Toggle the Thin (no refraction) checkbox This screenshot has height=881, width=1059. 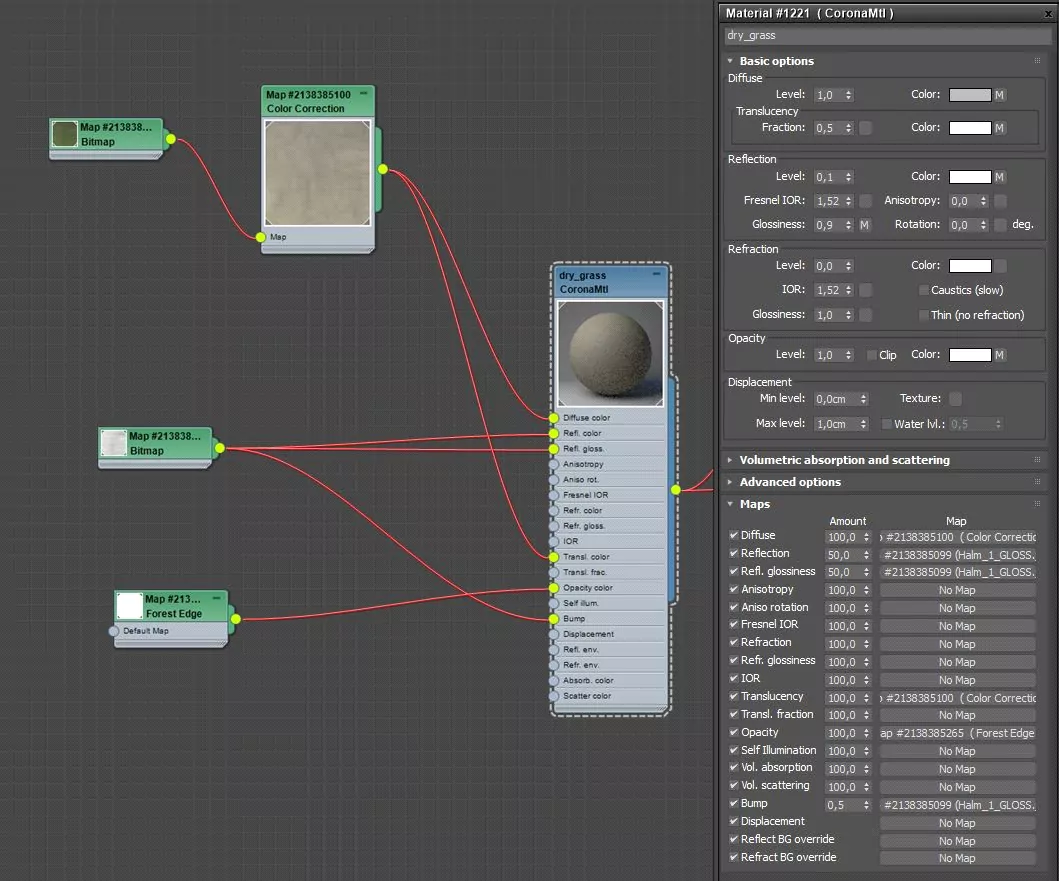coord(924,315)
